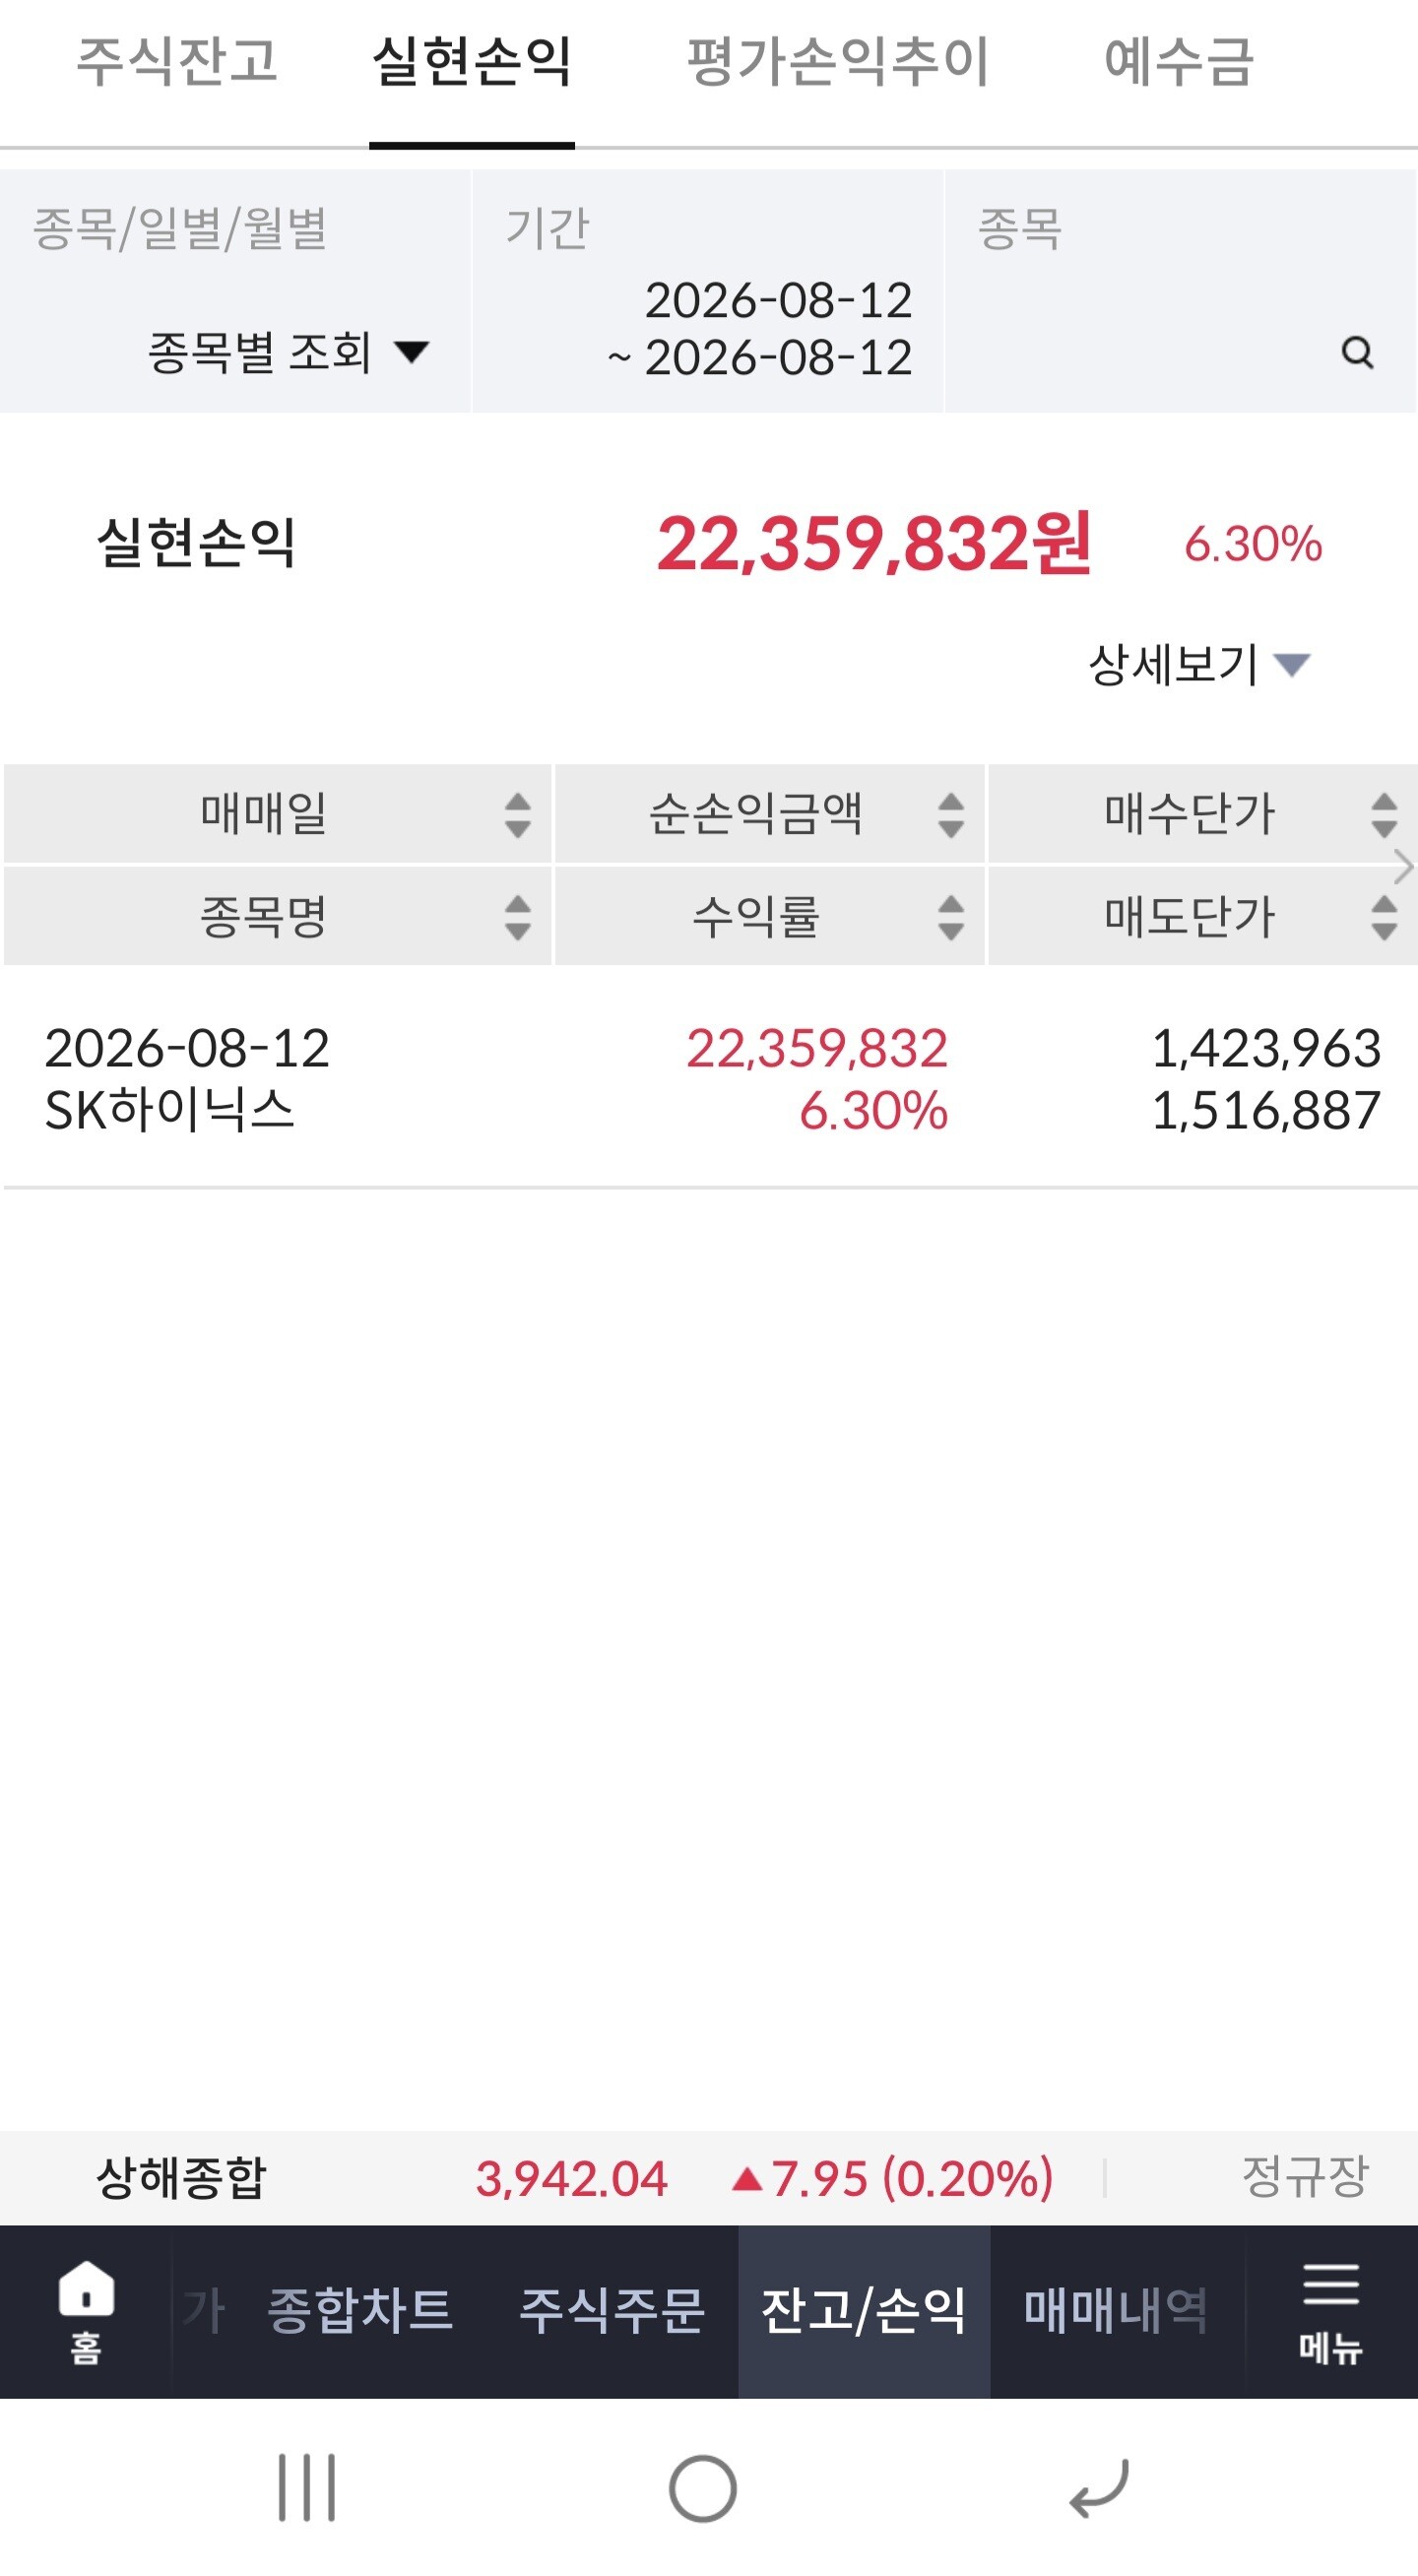This screenshot has width=1418, height=2576.
Task: Show more columns with right chevron
Action: (x=1403, y=866)
